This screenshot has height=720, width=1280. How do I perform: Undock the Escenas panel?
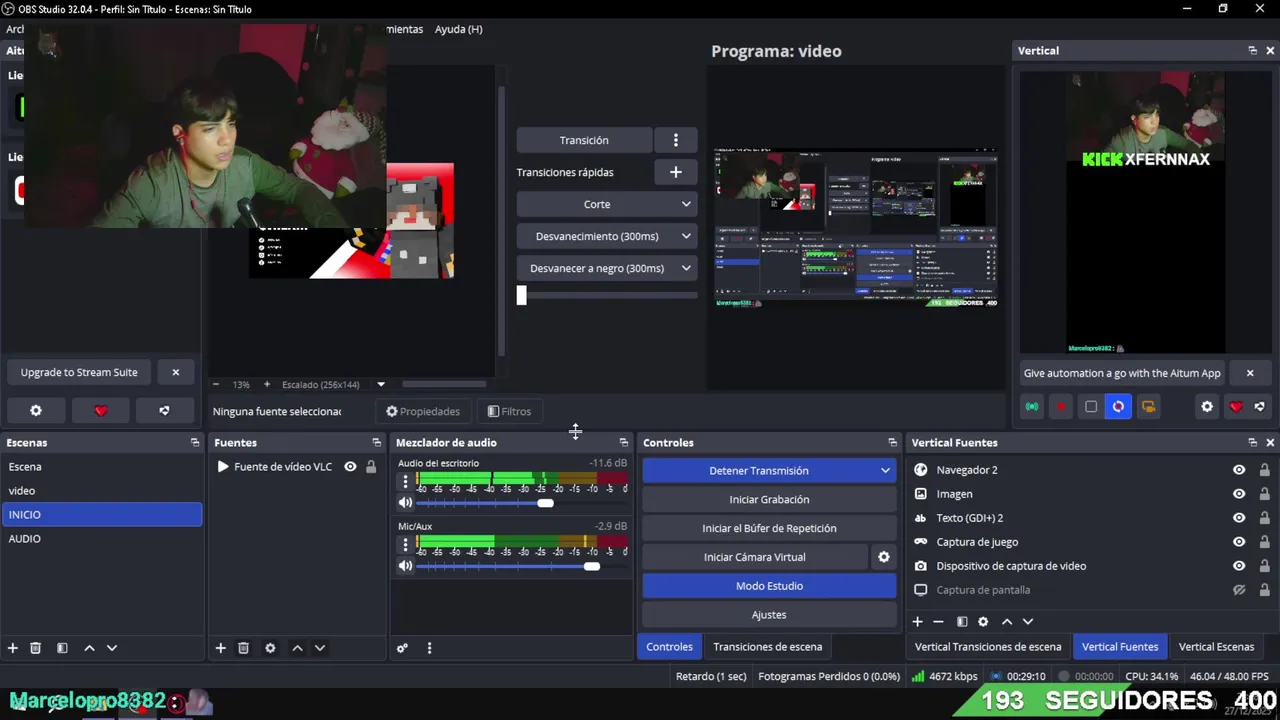[x=195, y=442]
